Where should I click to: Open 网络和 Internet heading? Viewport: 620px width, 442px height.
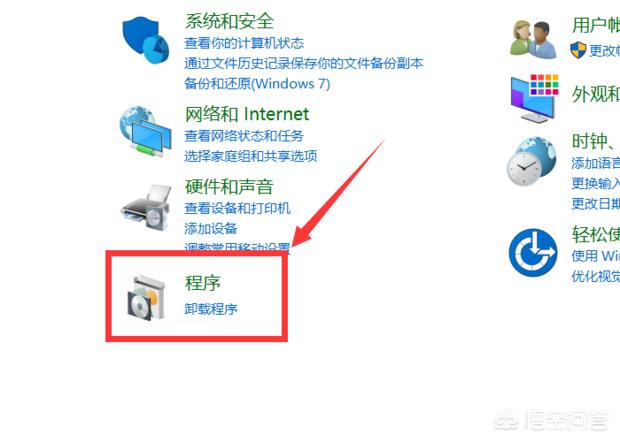(x=247, y=114)
